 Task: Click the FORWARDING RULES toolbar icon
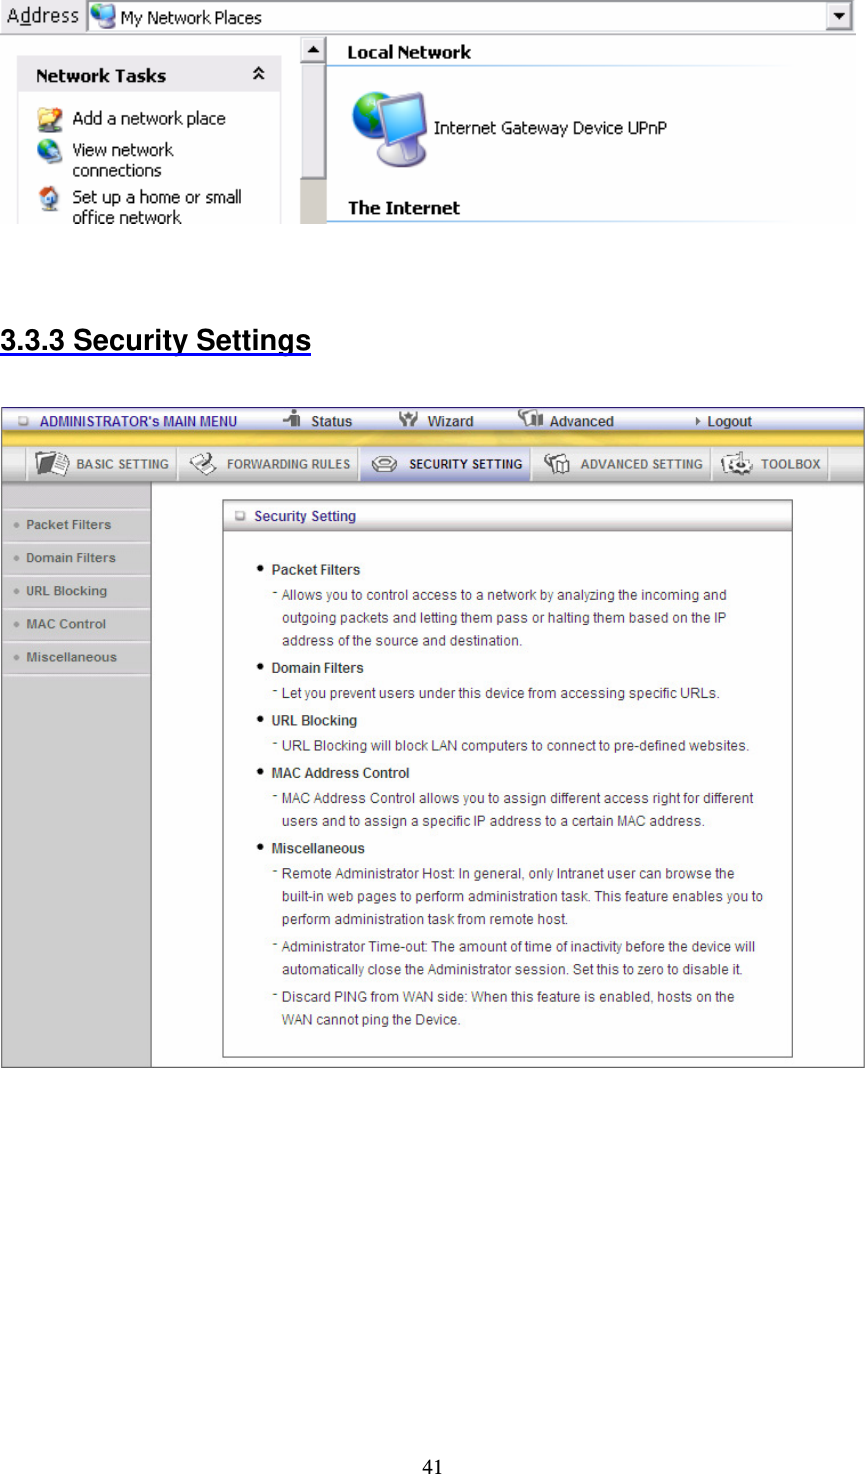point(203,463)
